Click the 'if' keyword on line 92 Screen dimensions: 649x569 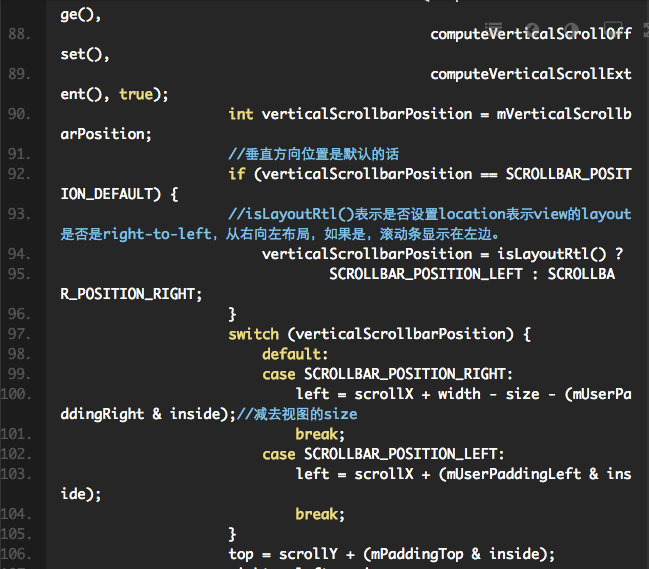click(x=237, y=174)
